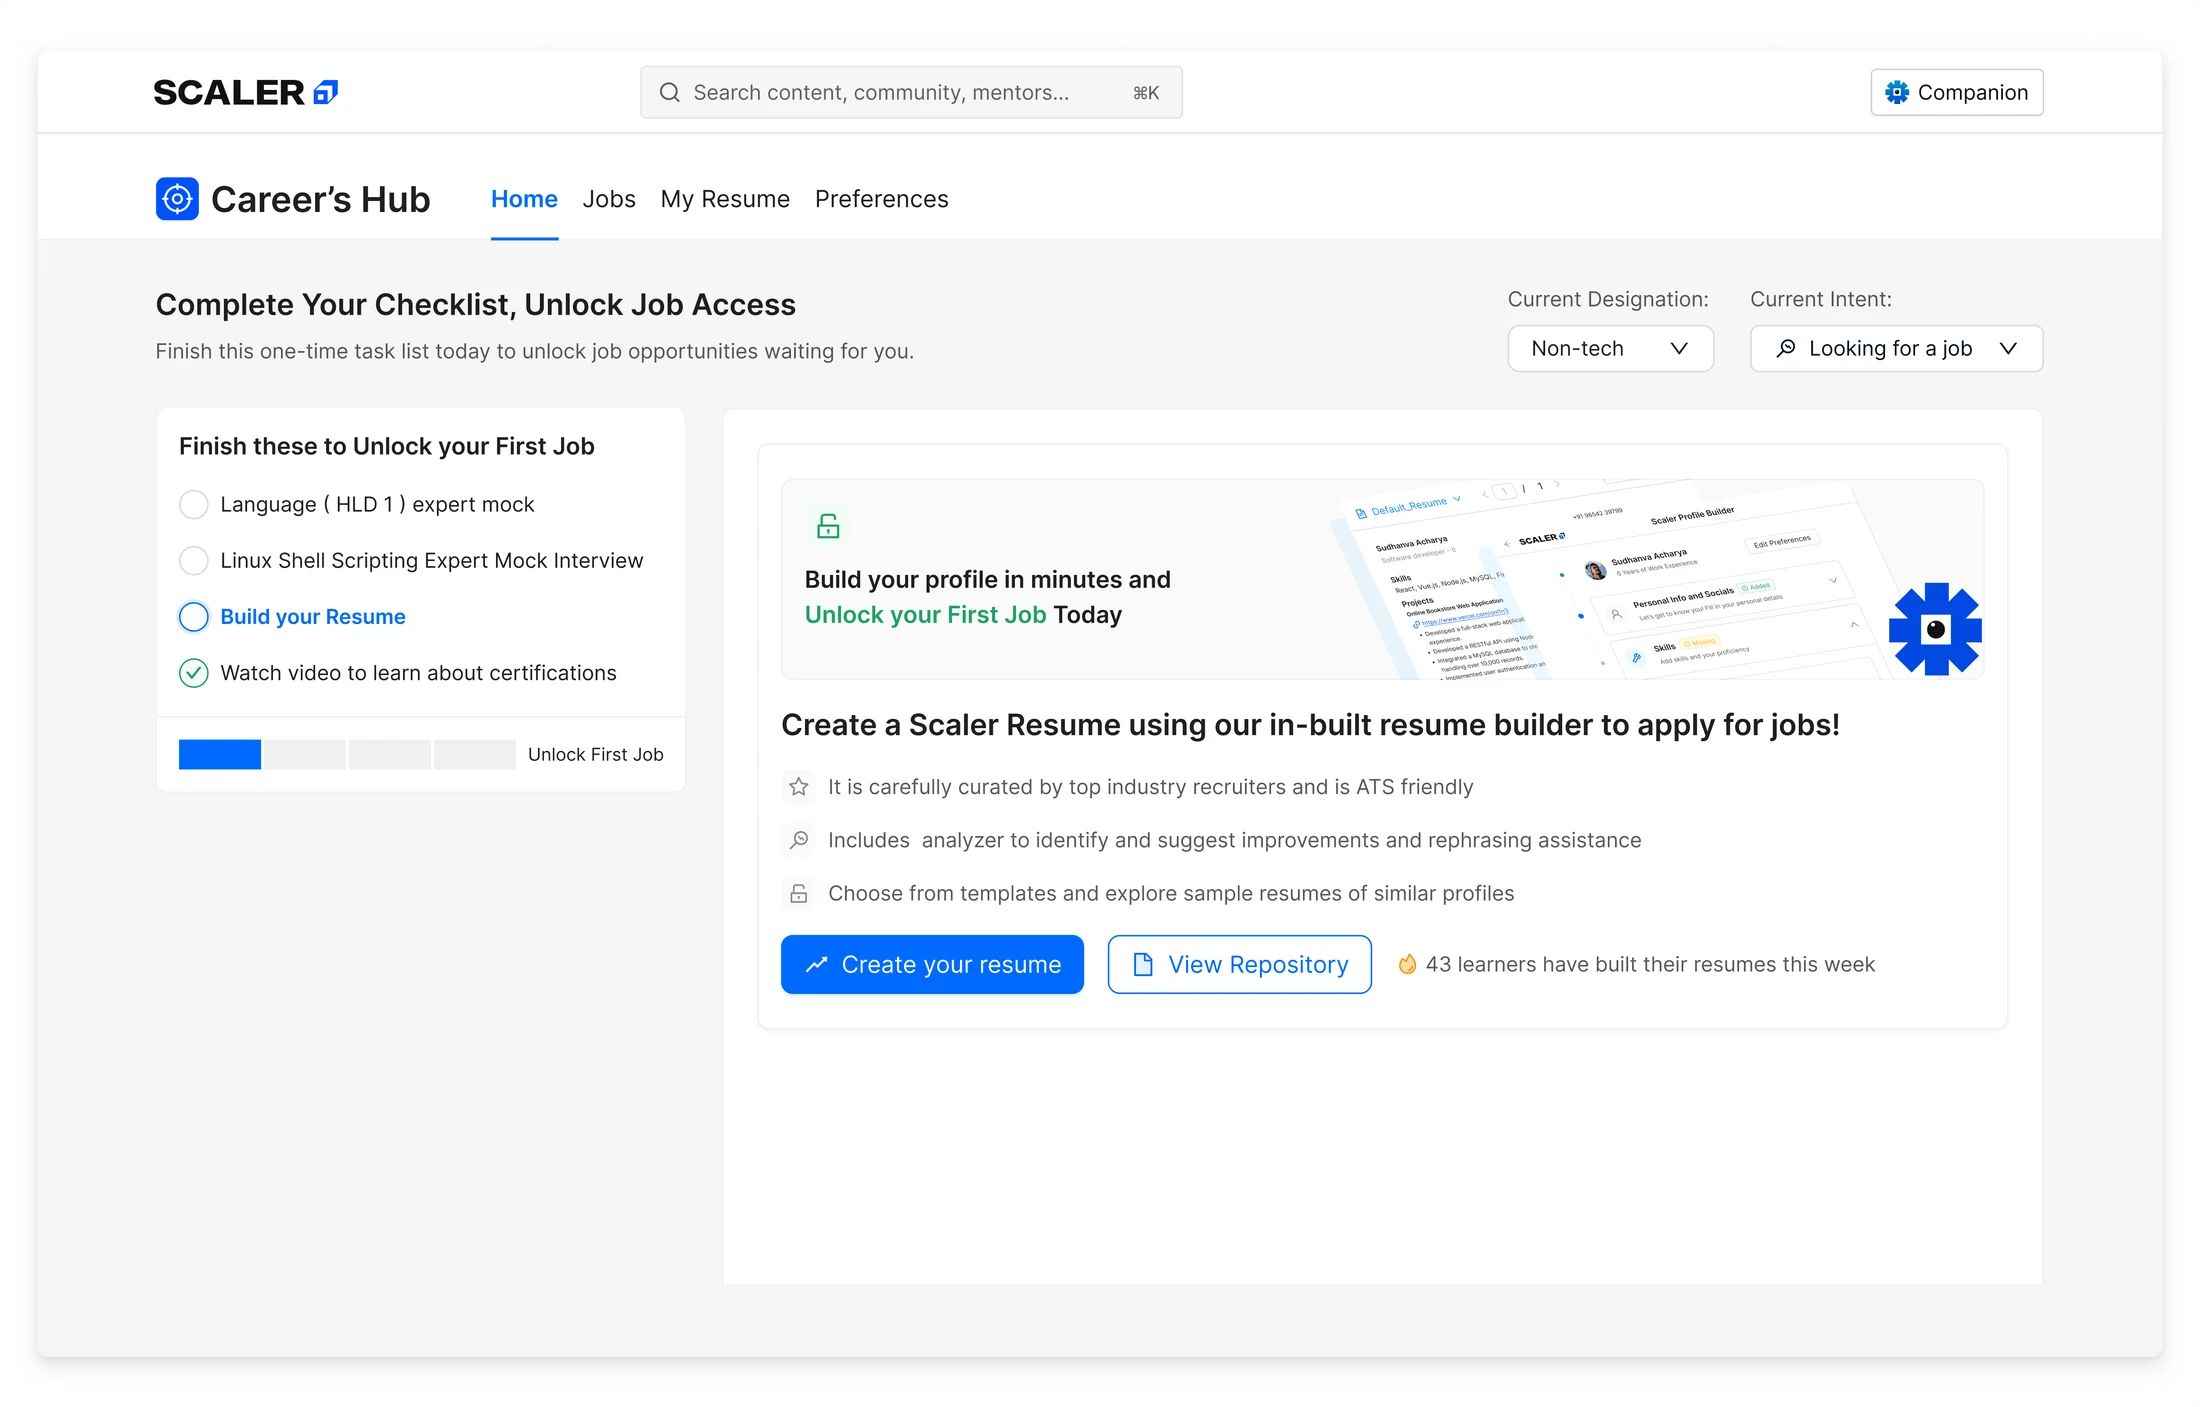The image size is (2200, 1407).
Task: Select Linux Shell Scripting Mock Interview circle
Action: (193, 560)
